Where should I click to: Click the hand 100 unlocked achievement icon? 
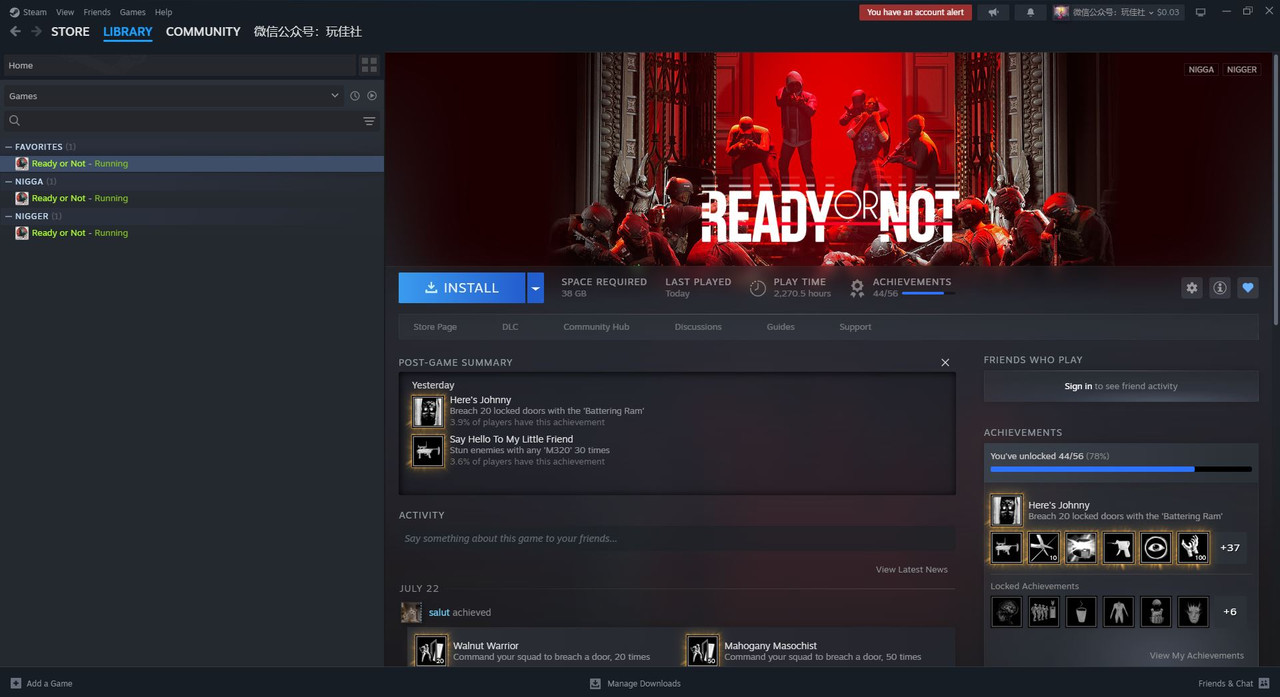[1193, 547]
